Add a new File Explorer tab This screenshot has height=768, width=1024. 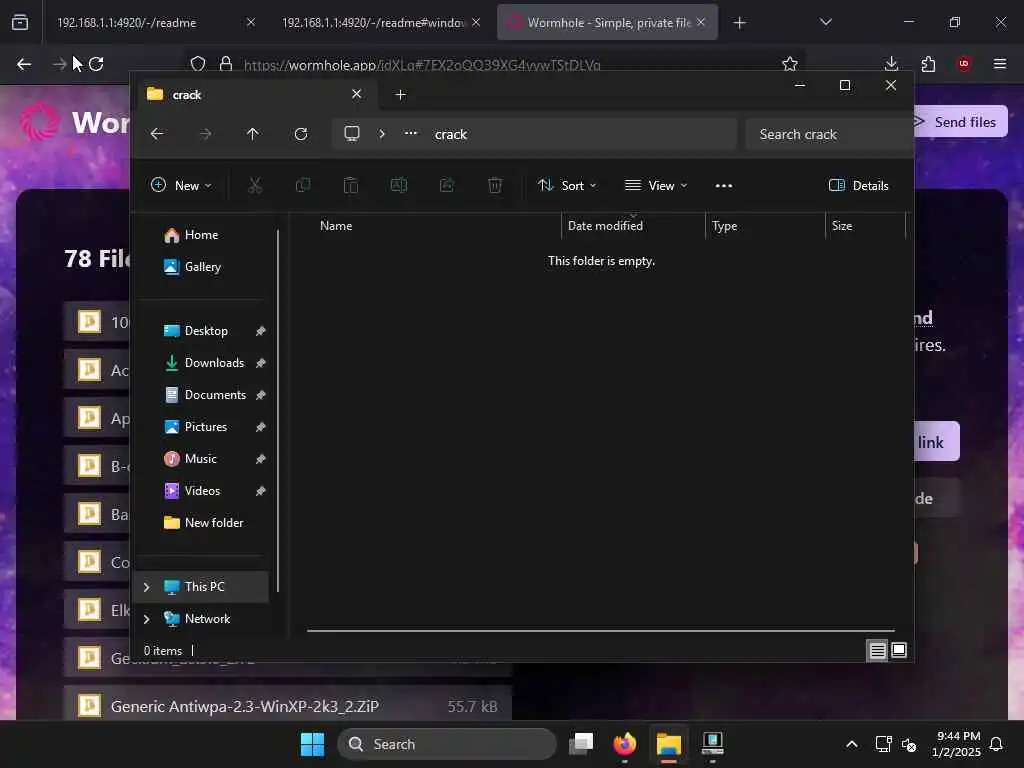[x=400, y=95]
